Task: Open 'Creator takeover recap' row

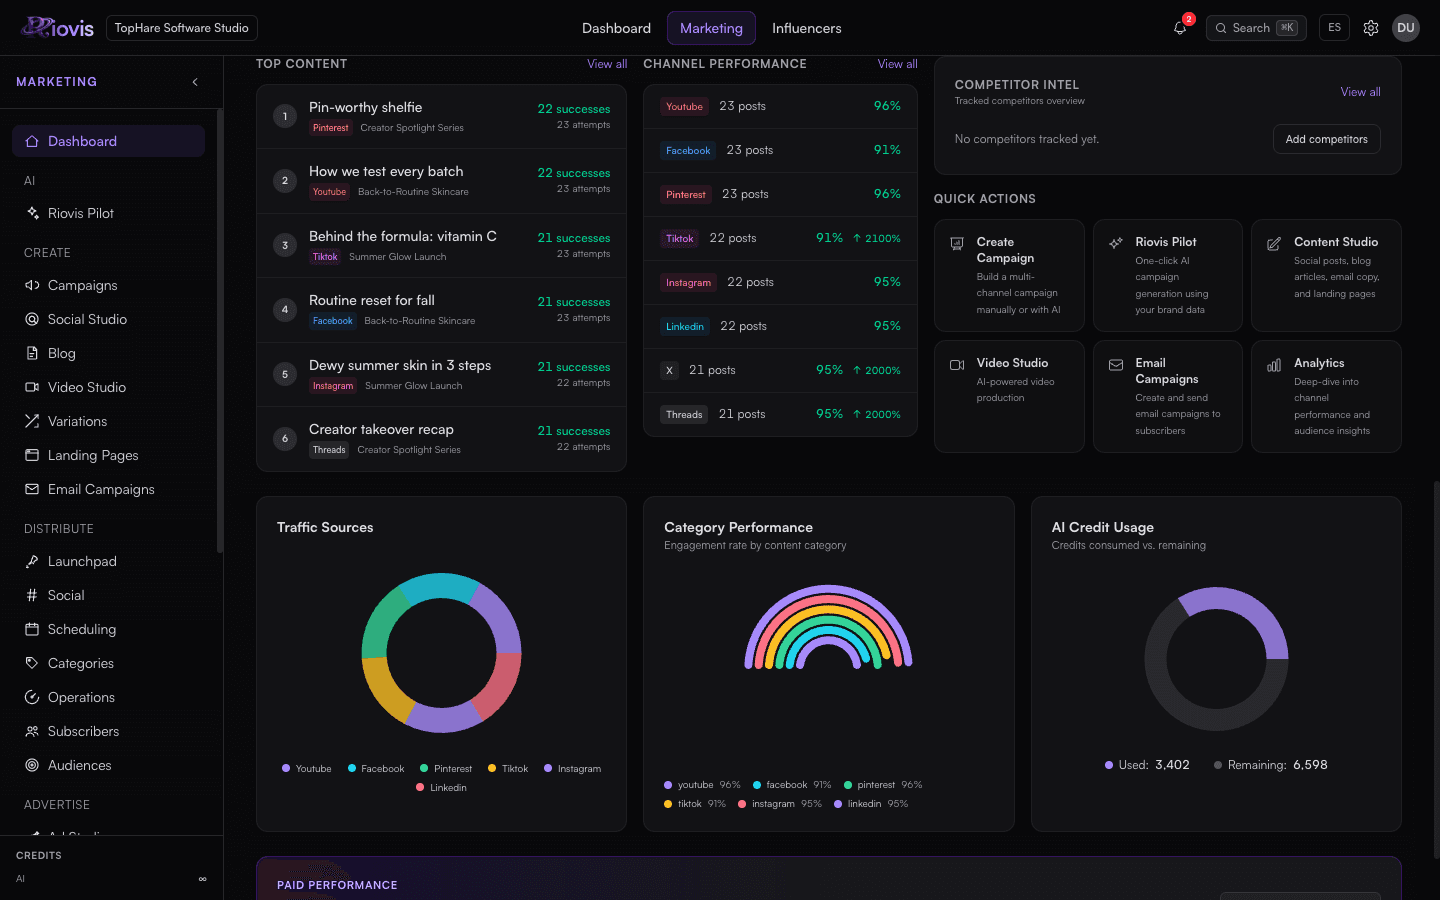Action: click(x=441, y=439)
